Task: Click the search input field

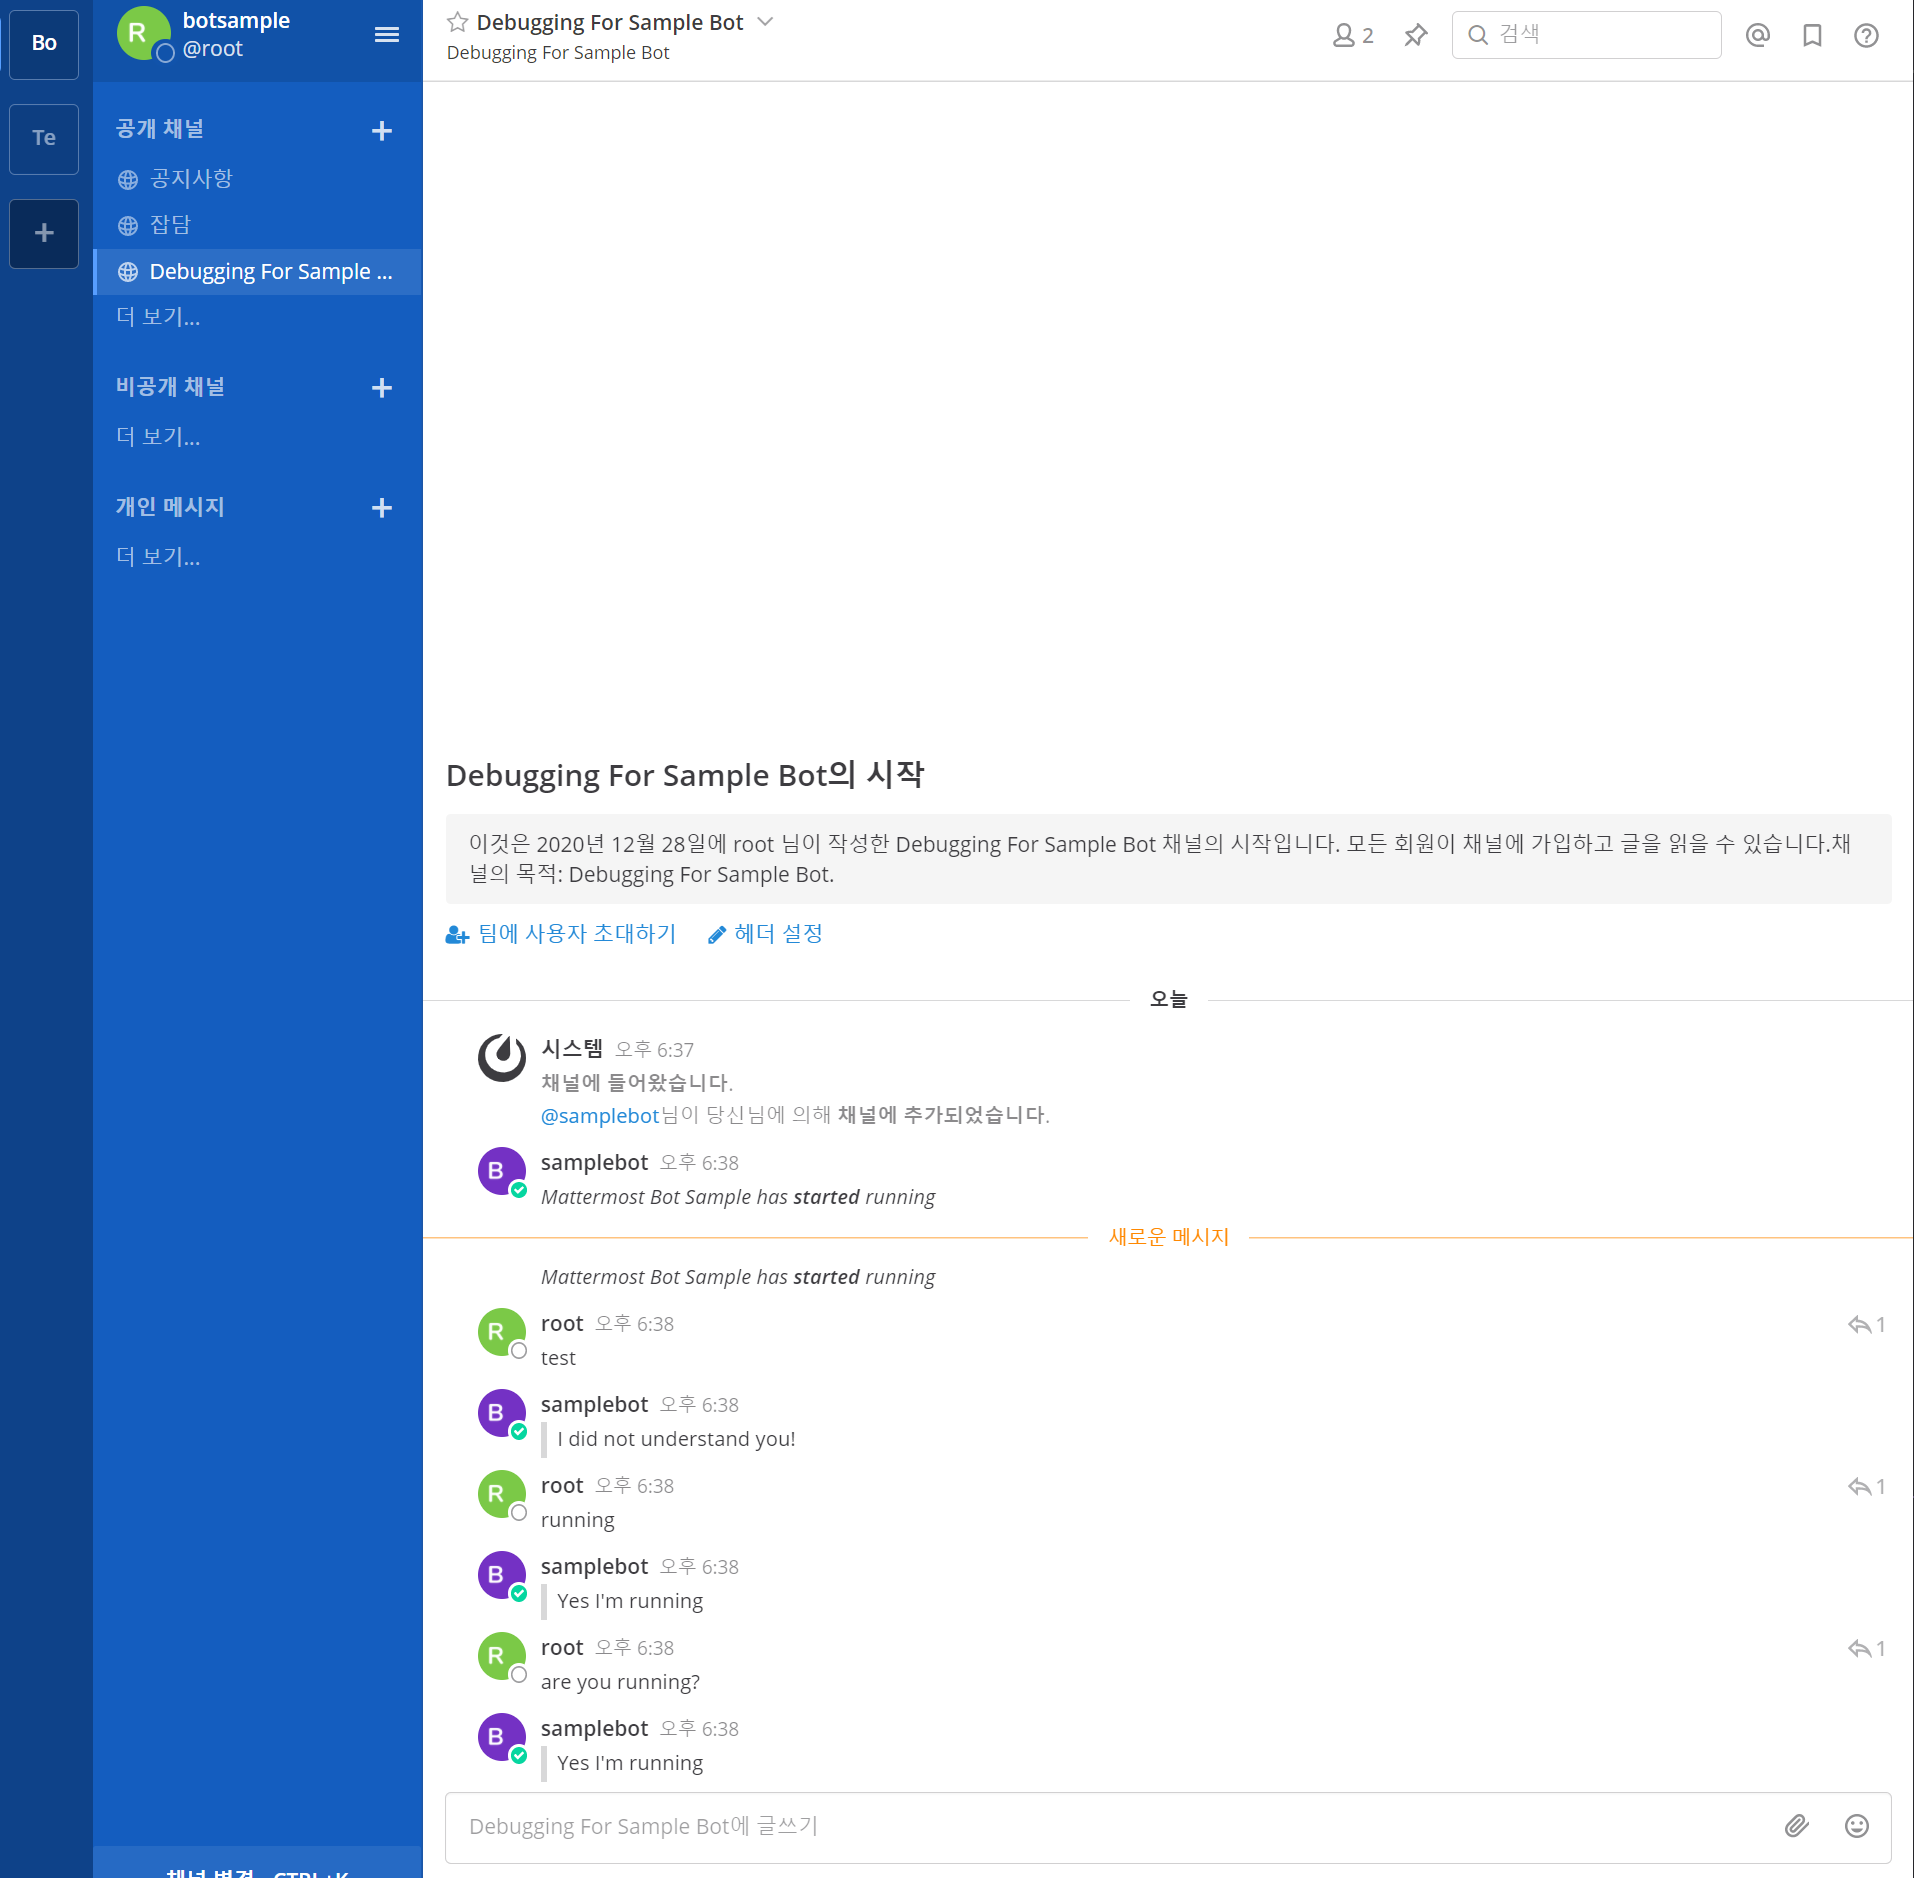Action: [1587, 35]
